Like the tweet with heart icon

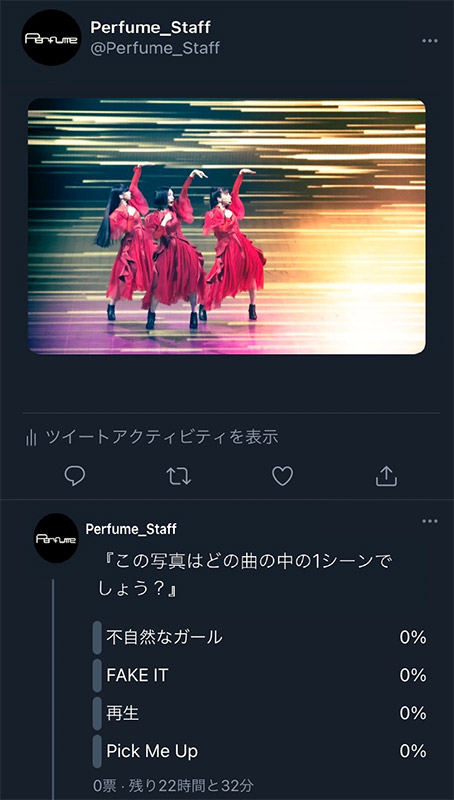[x=282, y=476]
